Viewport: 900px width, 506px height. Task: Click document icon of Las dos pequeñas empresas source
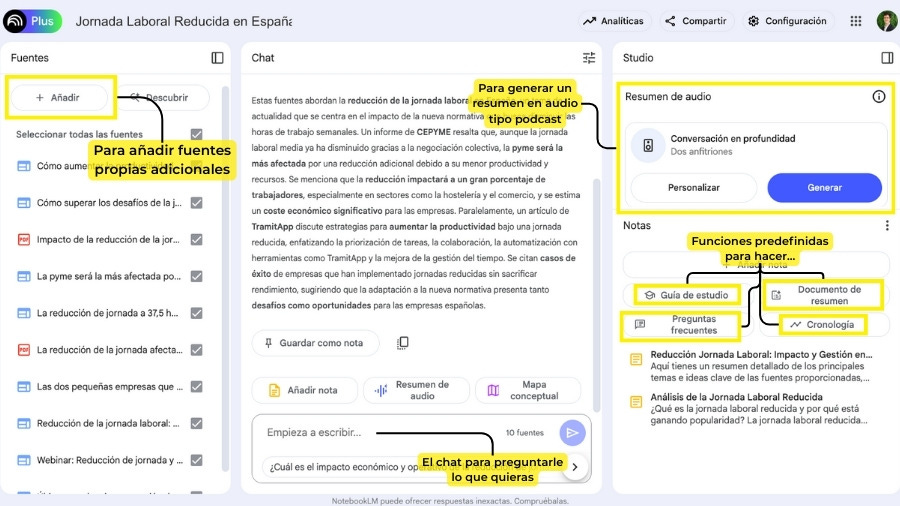click(x=24, y=387)
